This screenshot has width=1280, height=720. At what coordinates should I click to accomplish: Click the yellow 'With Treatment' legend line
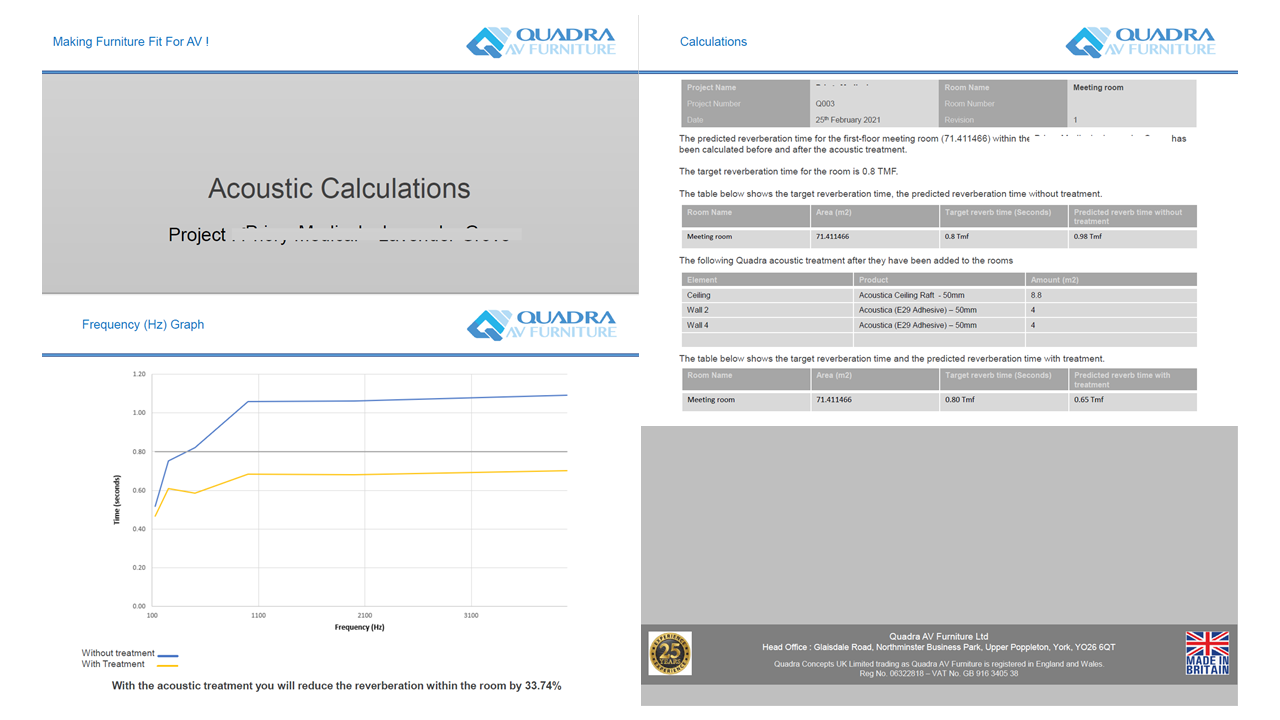(x=167, y=665)
